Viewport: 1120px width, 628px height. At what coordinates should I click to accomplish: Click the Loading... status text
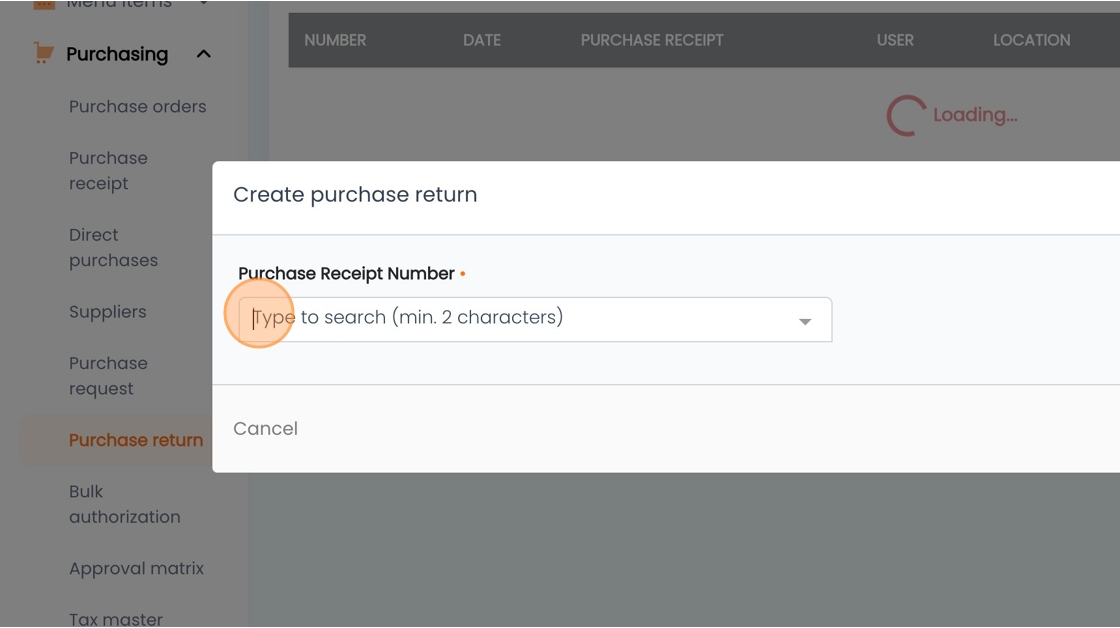point(975,115)
